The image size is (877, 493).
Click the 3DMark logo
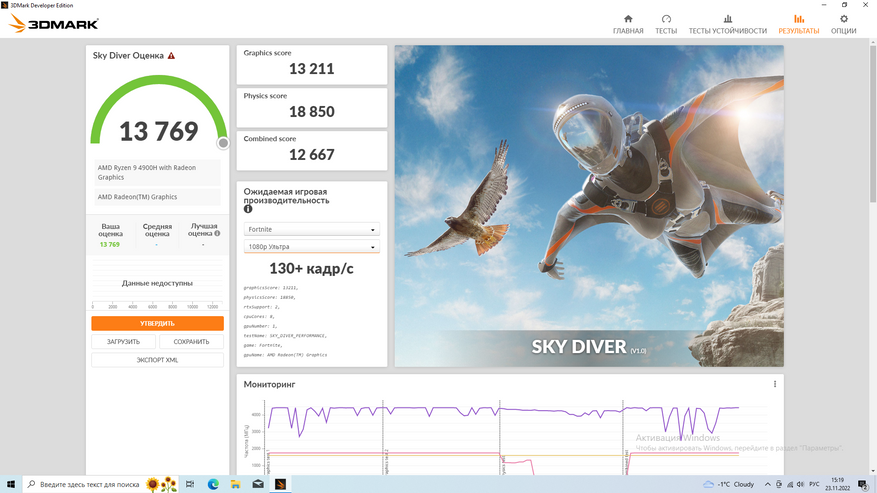[x=54, y=24]
